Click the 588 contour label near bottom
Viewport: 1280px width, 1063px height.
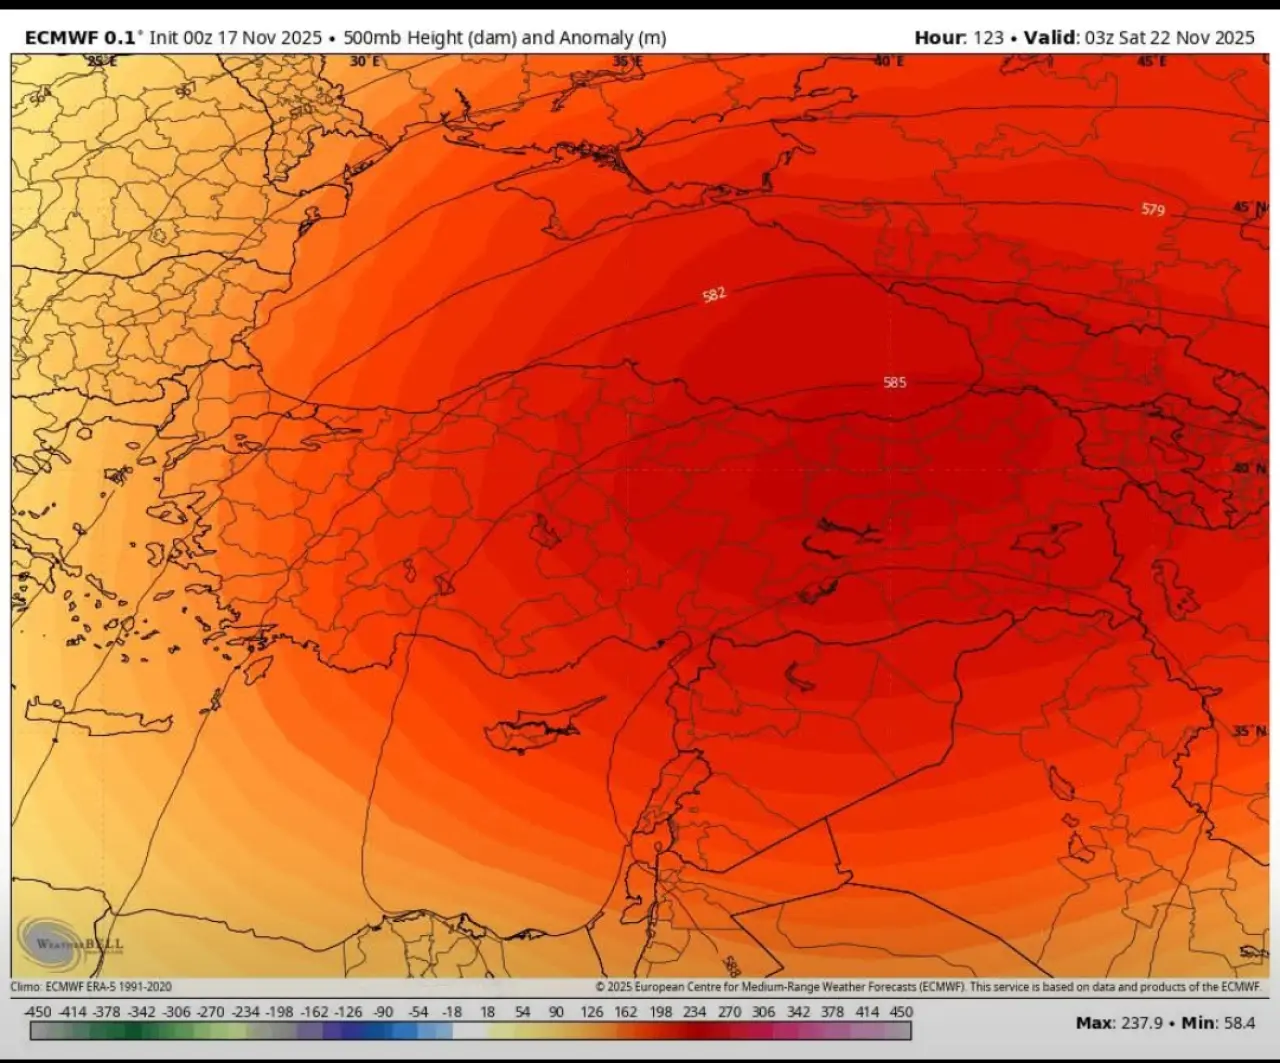(x=731, y=965)
